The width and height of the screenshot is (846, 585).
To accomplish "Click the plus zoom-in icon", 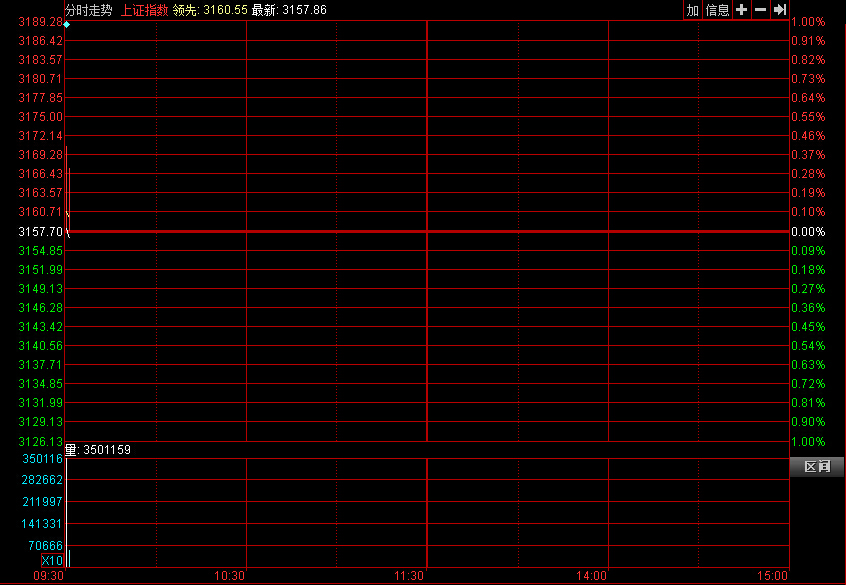I will tap(741, 10).
